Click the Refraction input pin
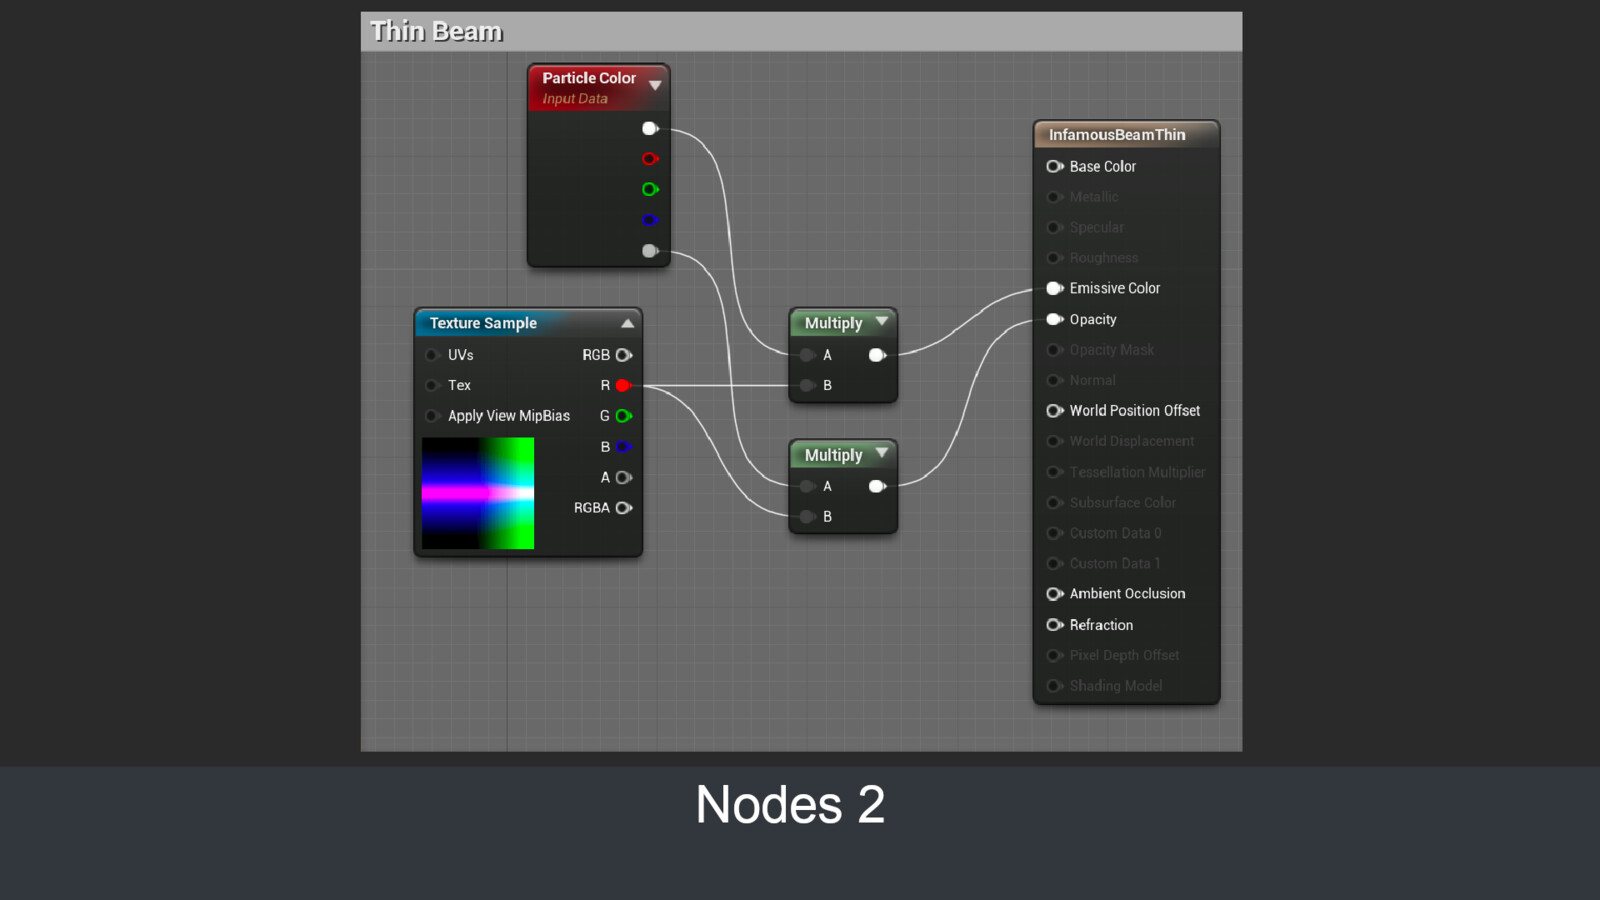1600x900 pixels. point(1054,625)
